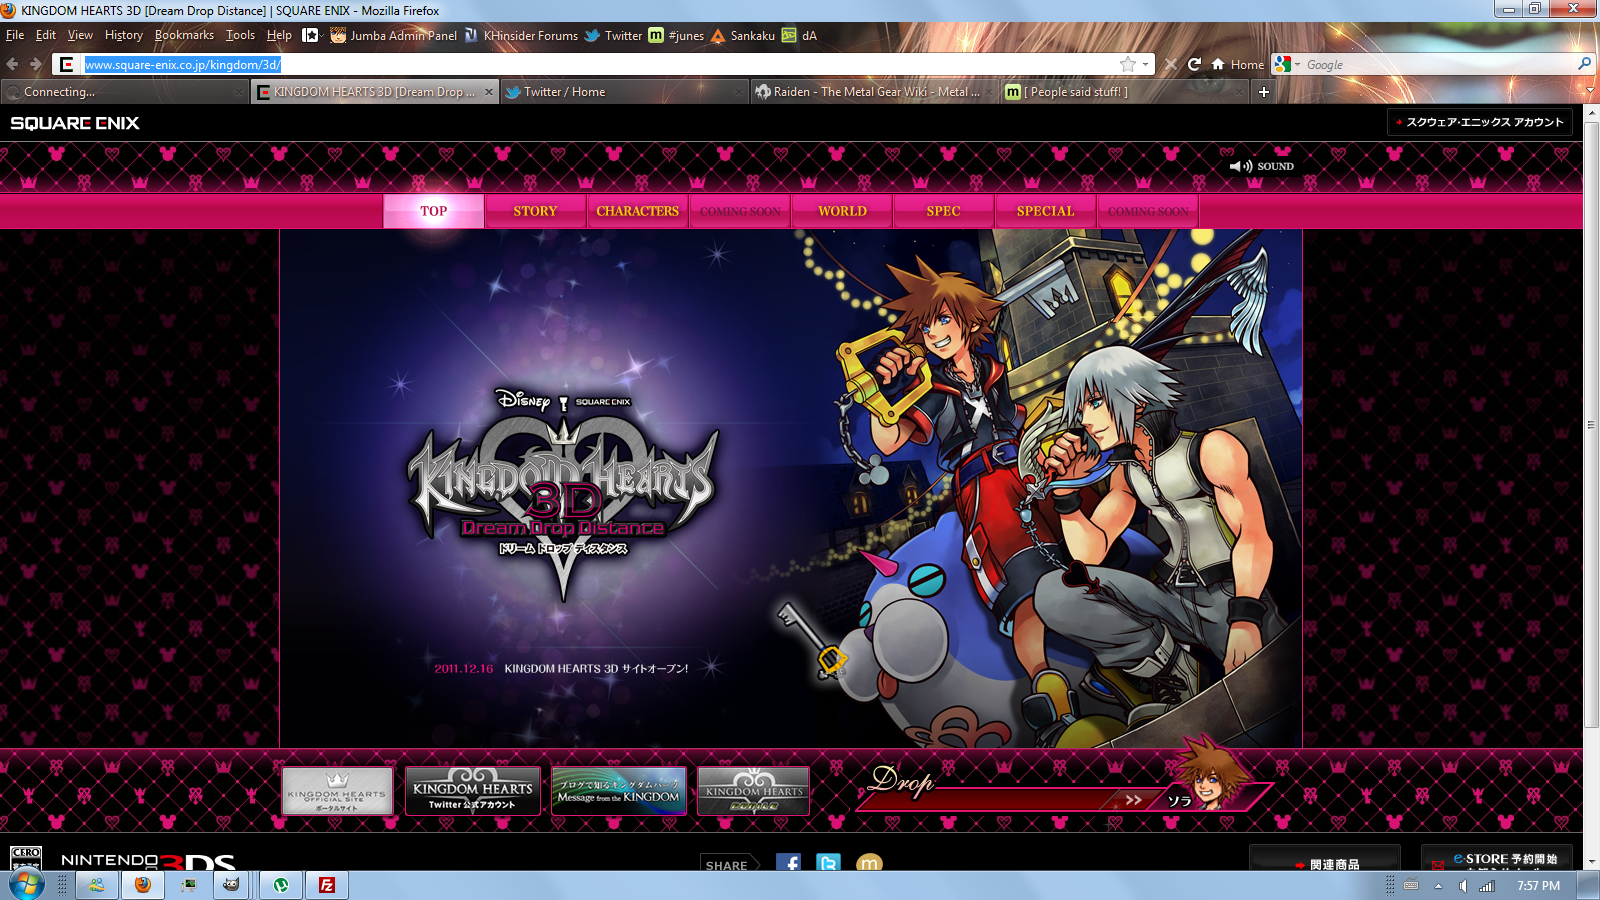The height and width of the screenshot is (900, 1600).
Task: Open the WORLD section
Action: click(x=842, y=211)
